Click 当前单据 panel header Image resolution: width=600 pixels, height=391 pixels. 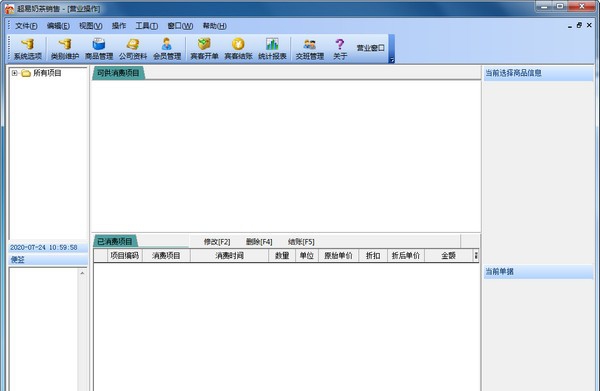point(538,272)
